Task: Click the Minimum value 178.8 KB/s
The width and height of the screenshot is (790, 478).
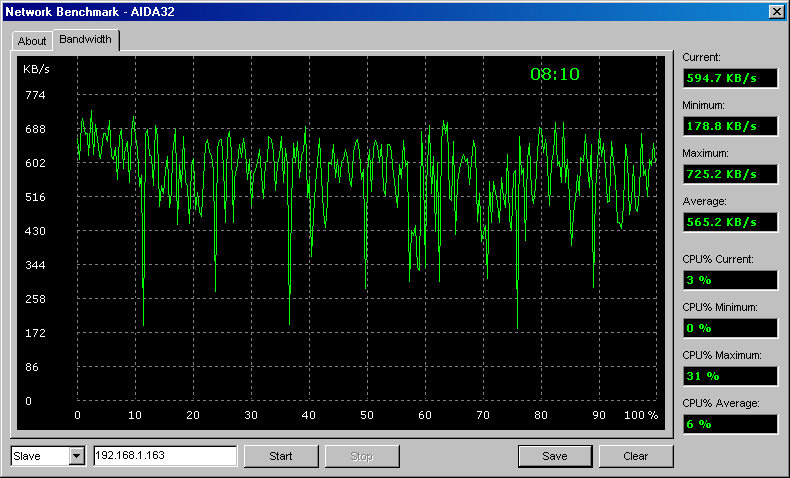Action: click(x=730, y=126)
